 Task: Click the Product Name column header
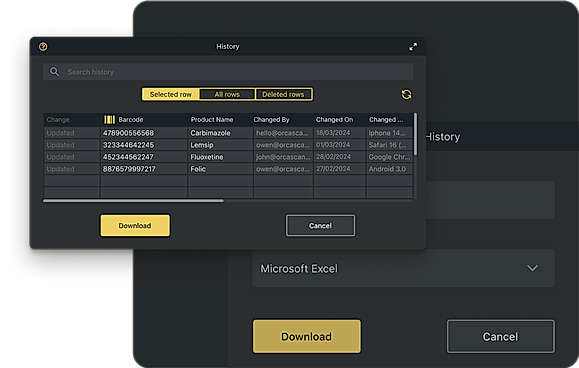212,120
